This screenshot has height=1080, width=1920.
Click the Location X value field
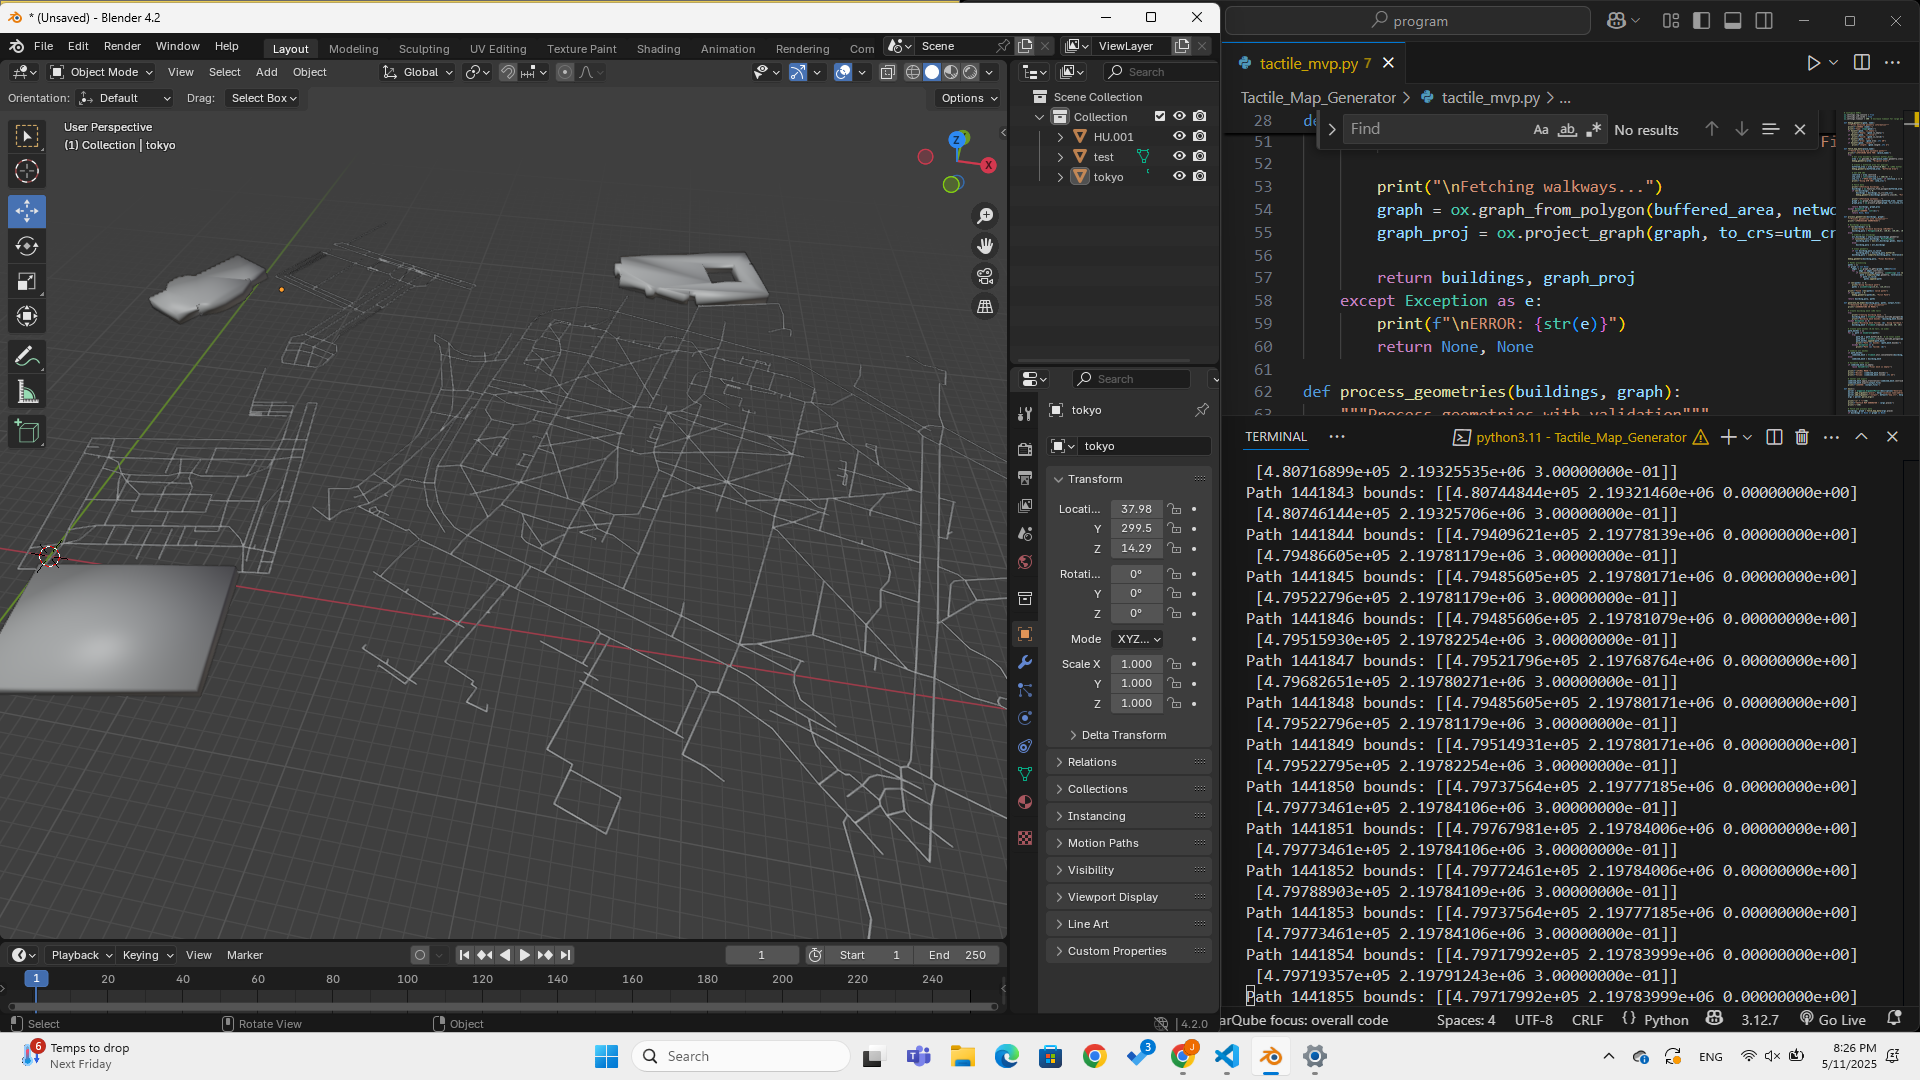(x=1136, y=509)
